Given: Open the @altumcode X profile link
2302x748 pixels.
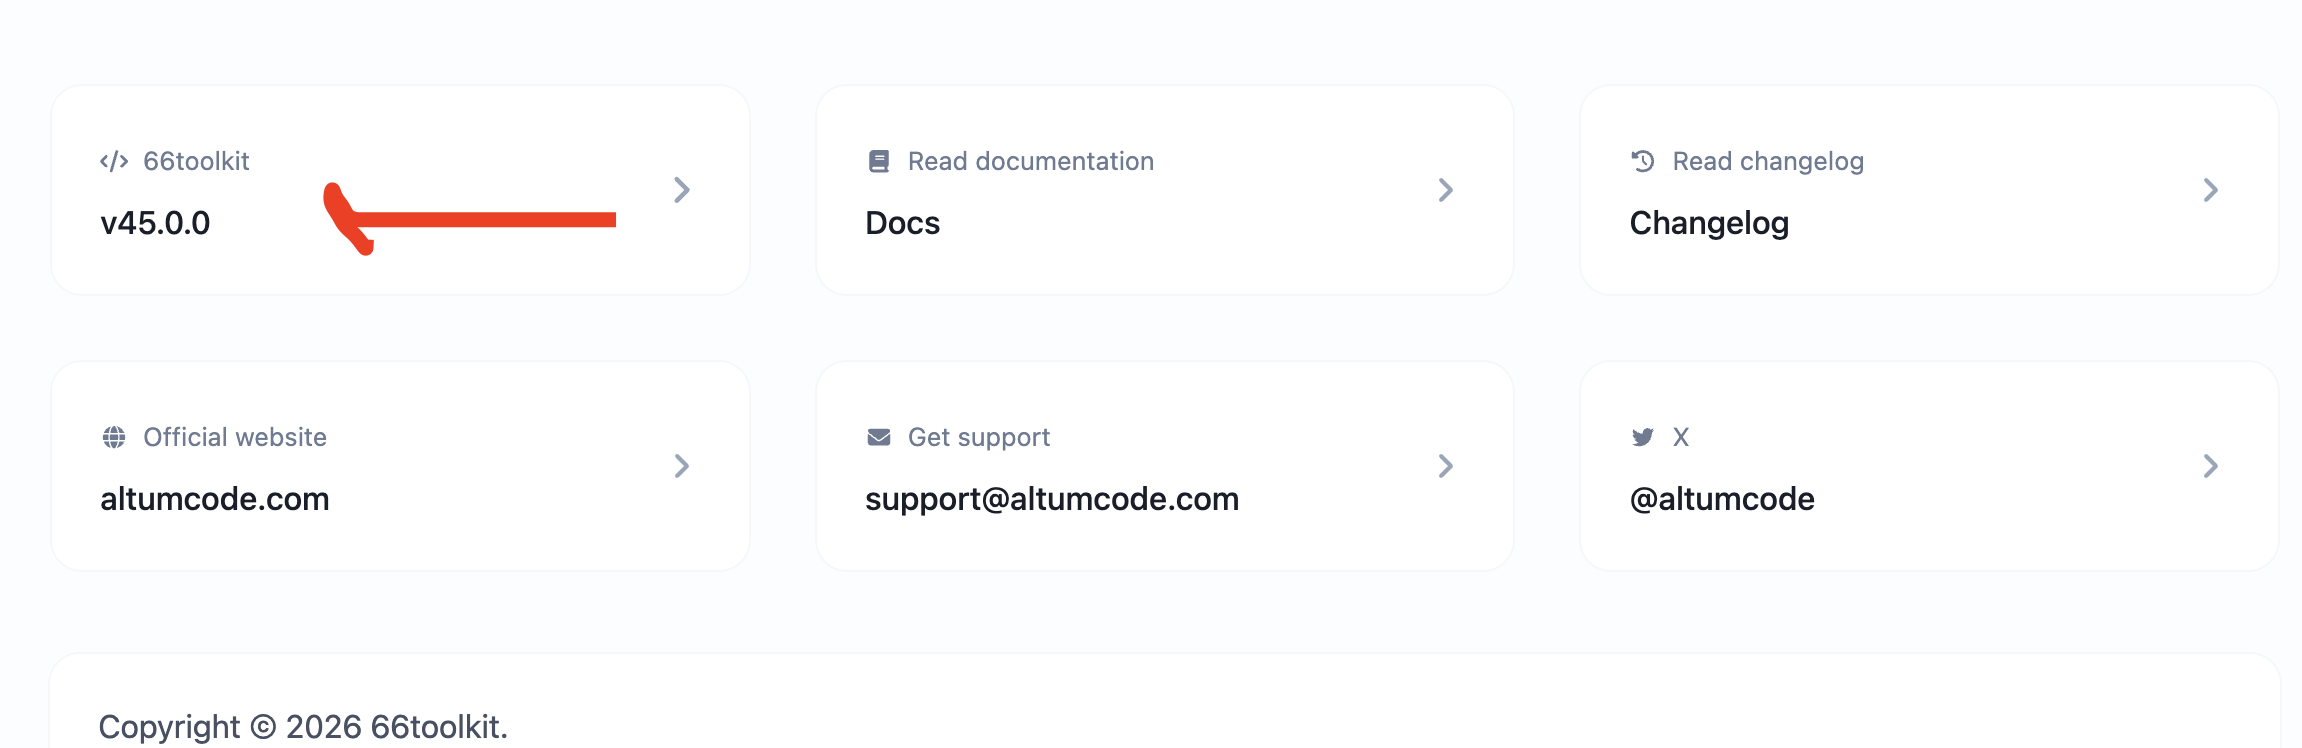Looking at the screenshot, I should (1722, 499).
